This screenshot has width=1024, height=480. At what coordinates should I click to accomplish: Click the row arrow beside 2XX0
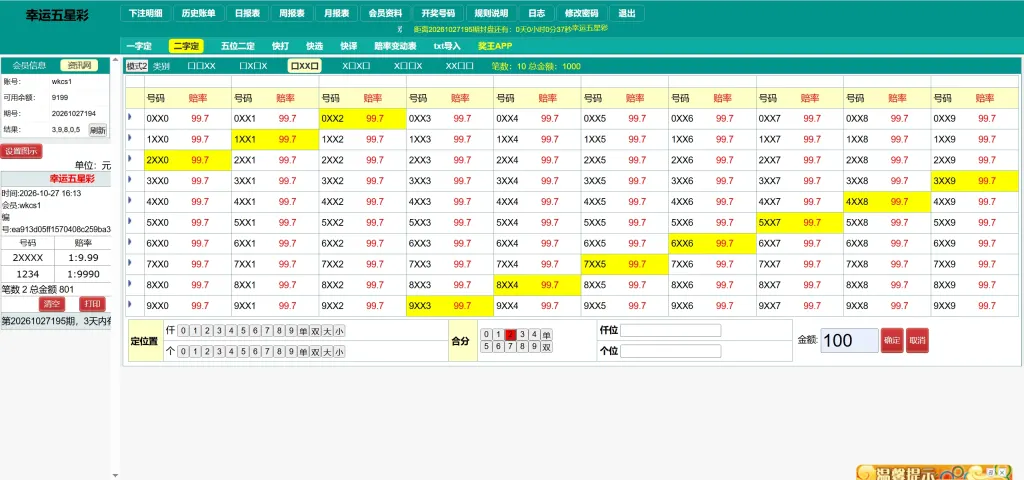(129, 159)
